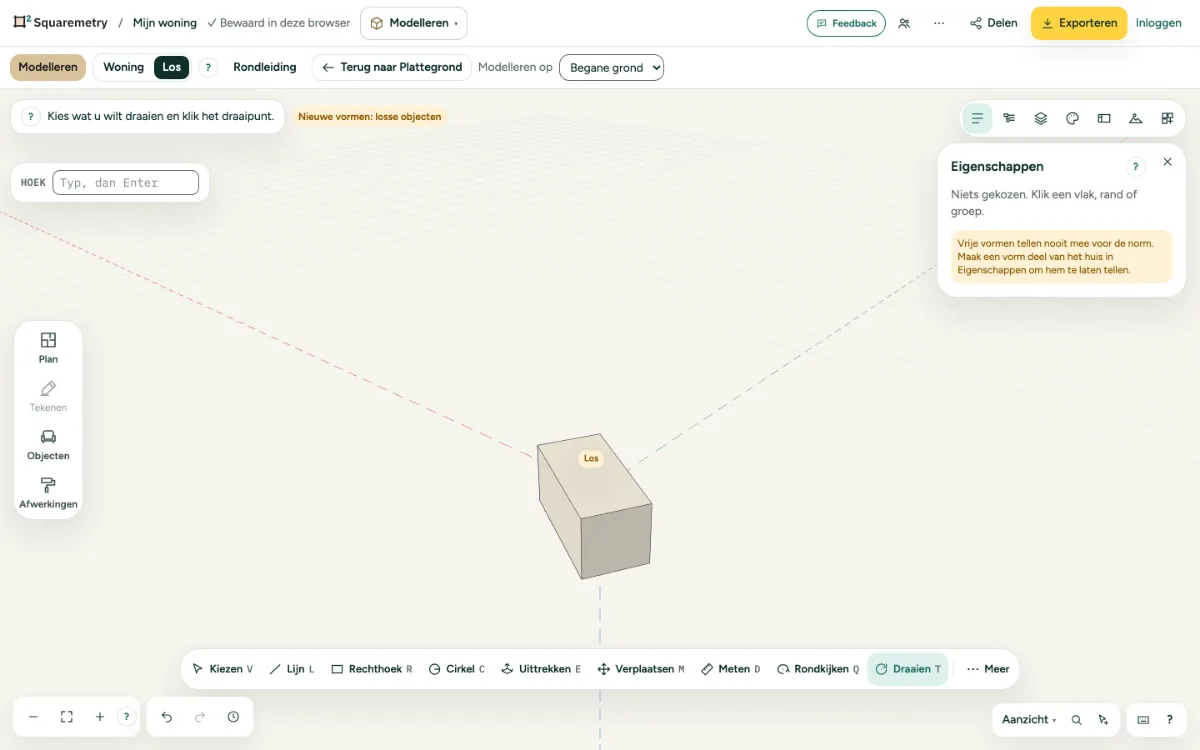Fit the view with the frame icon

coord(67,717)
